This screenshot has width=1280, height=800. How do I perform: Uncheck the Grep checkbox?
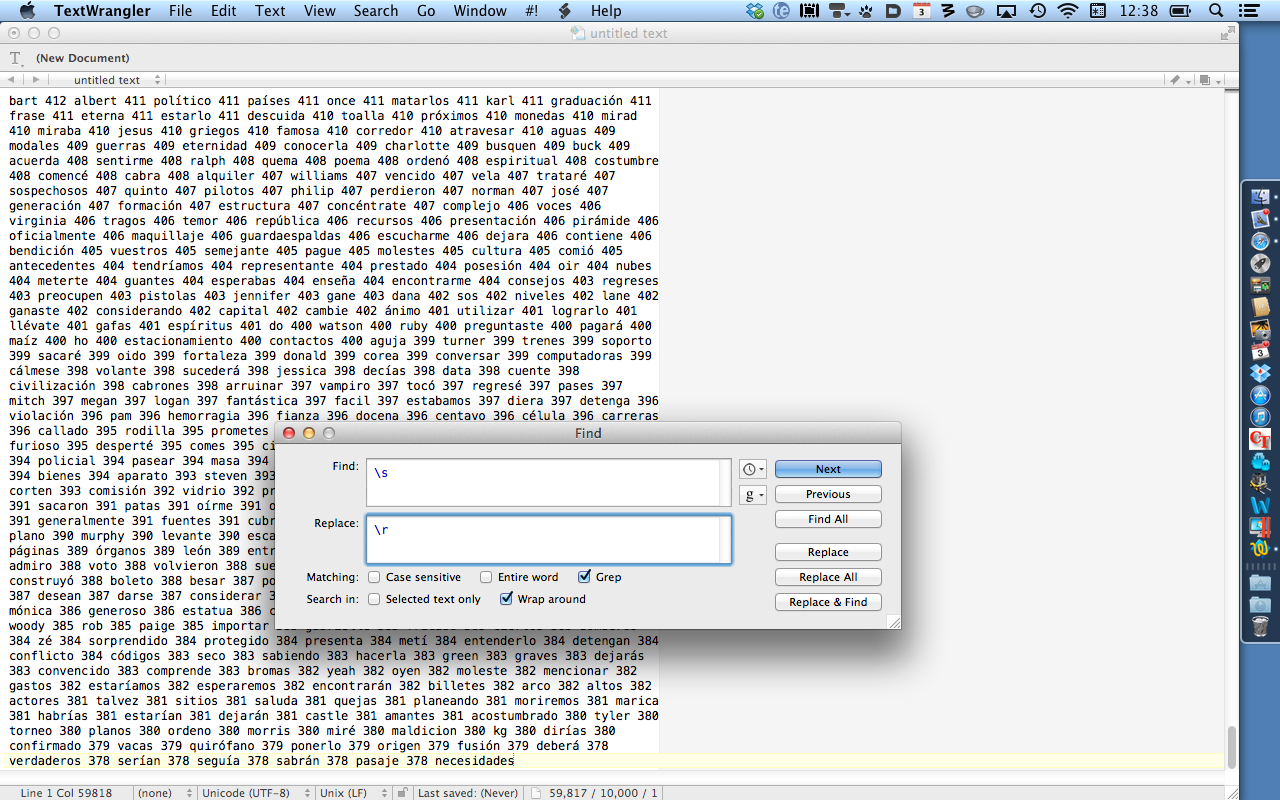(x=584, y=577)
